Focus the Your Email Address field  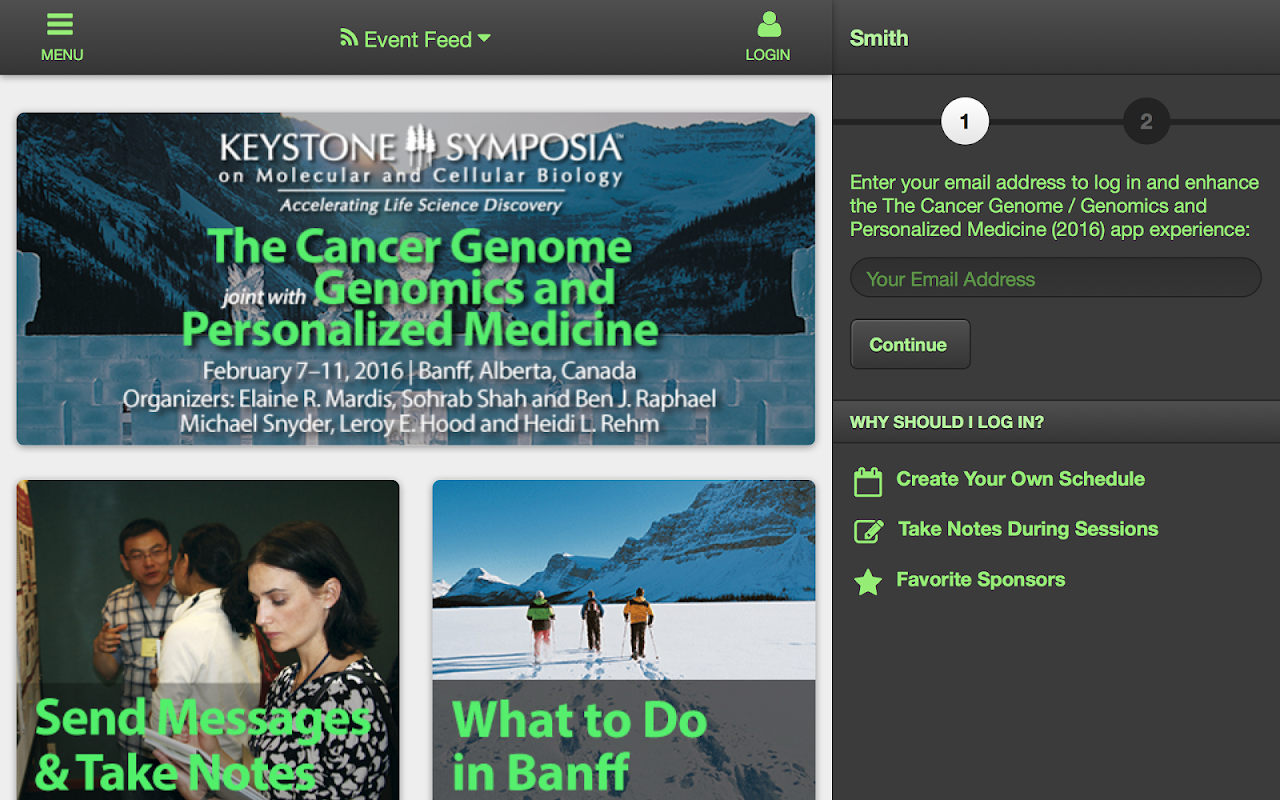coord(1056,278)
